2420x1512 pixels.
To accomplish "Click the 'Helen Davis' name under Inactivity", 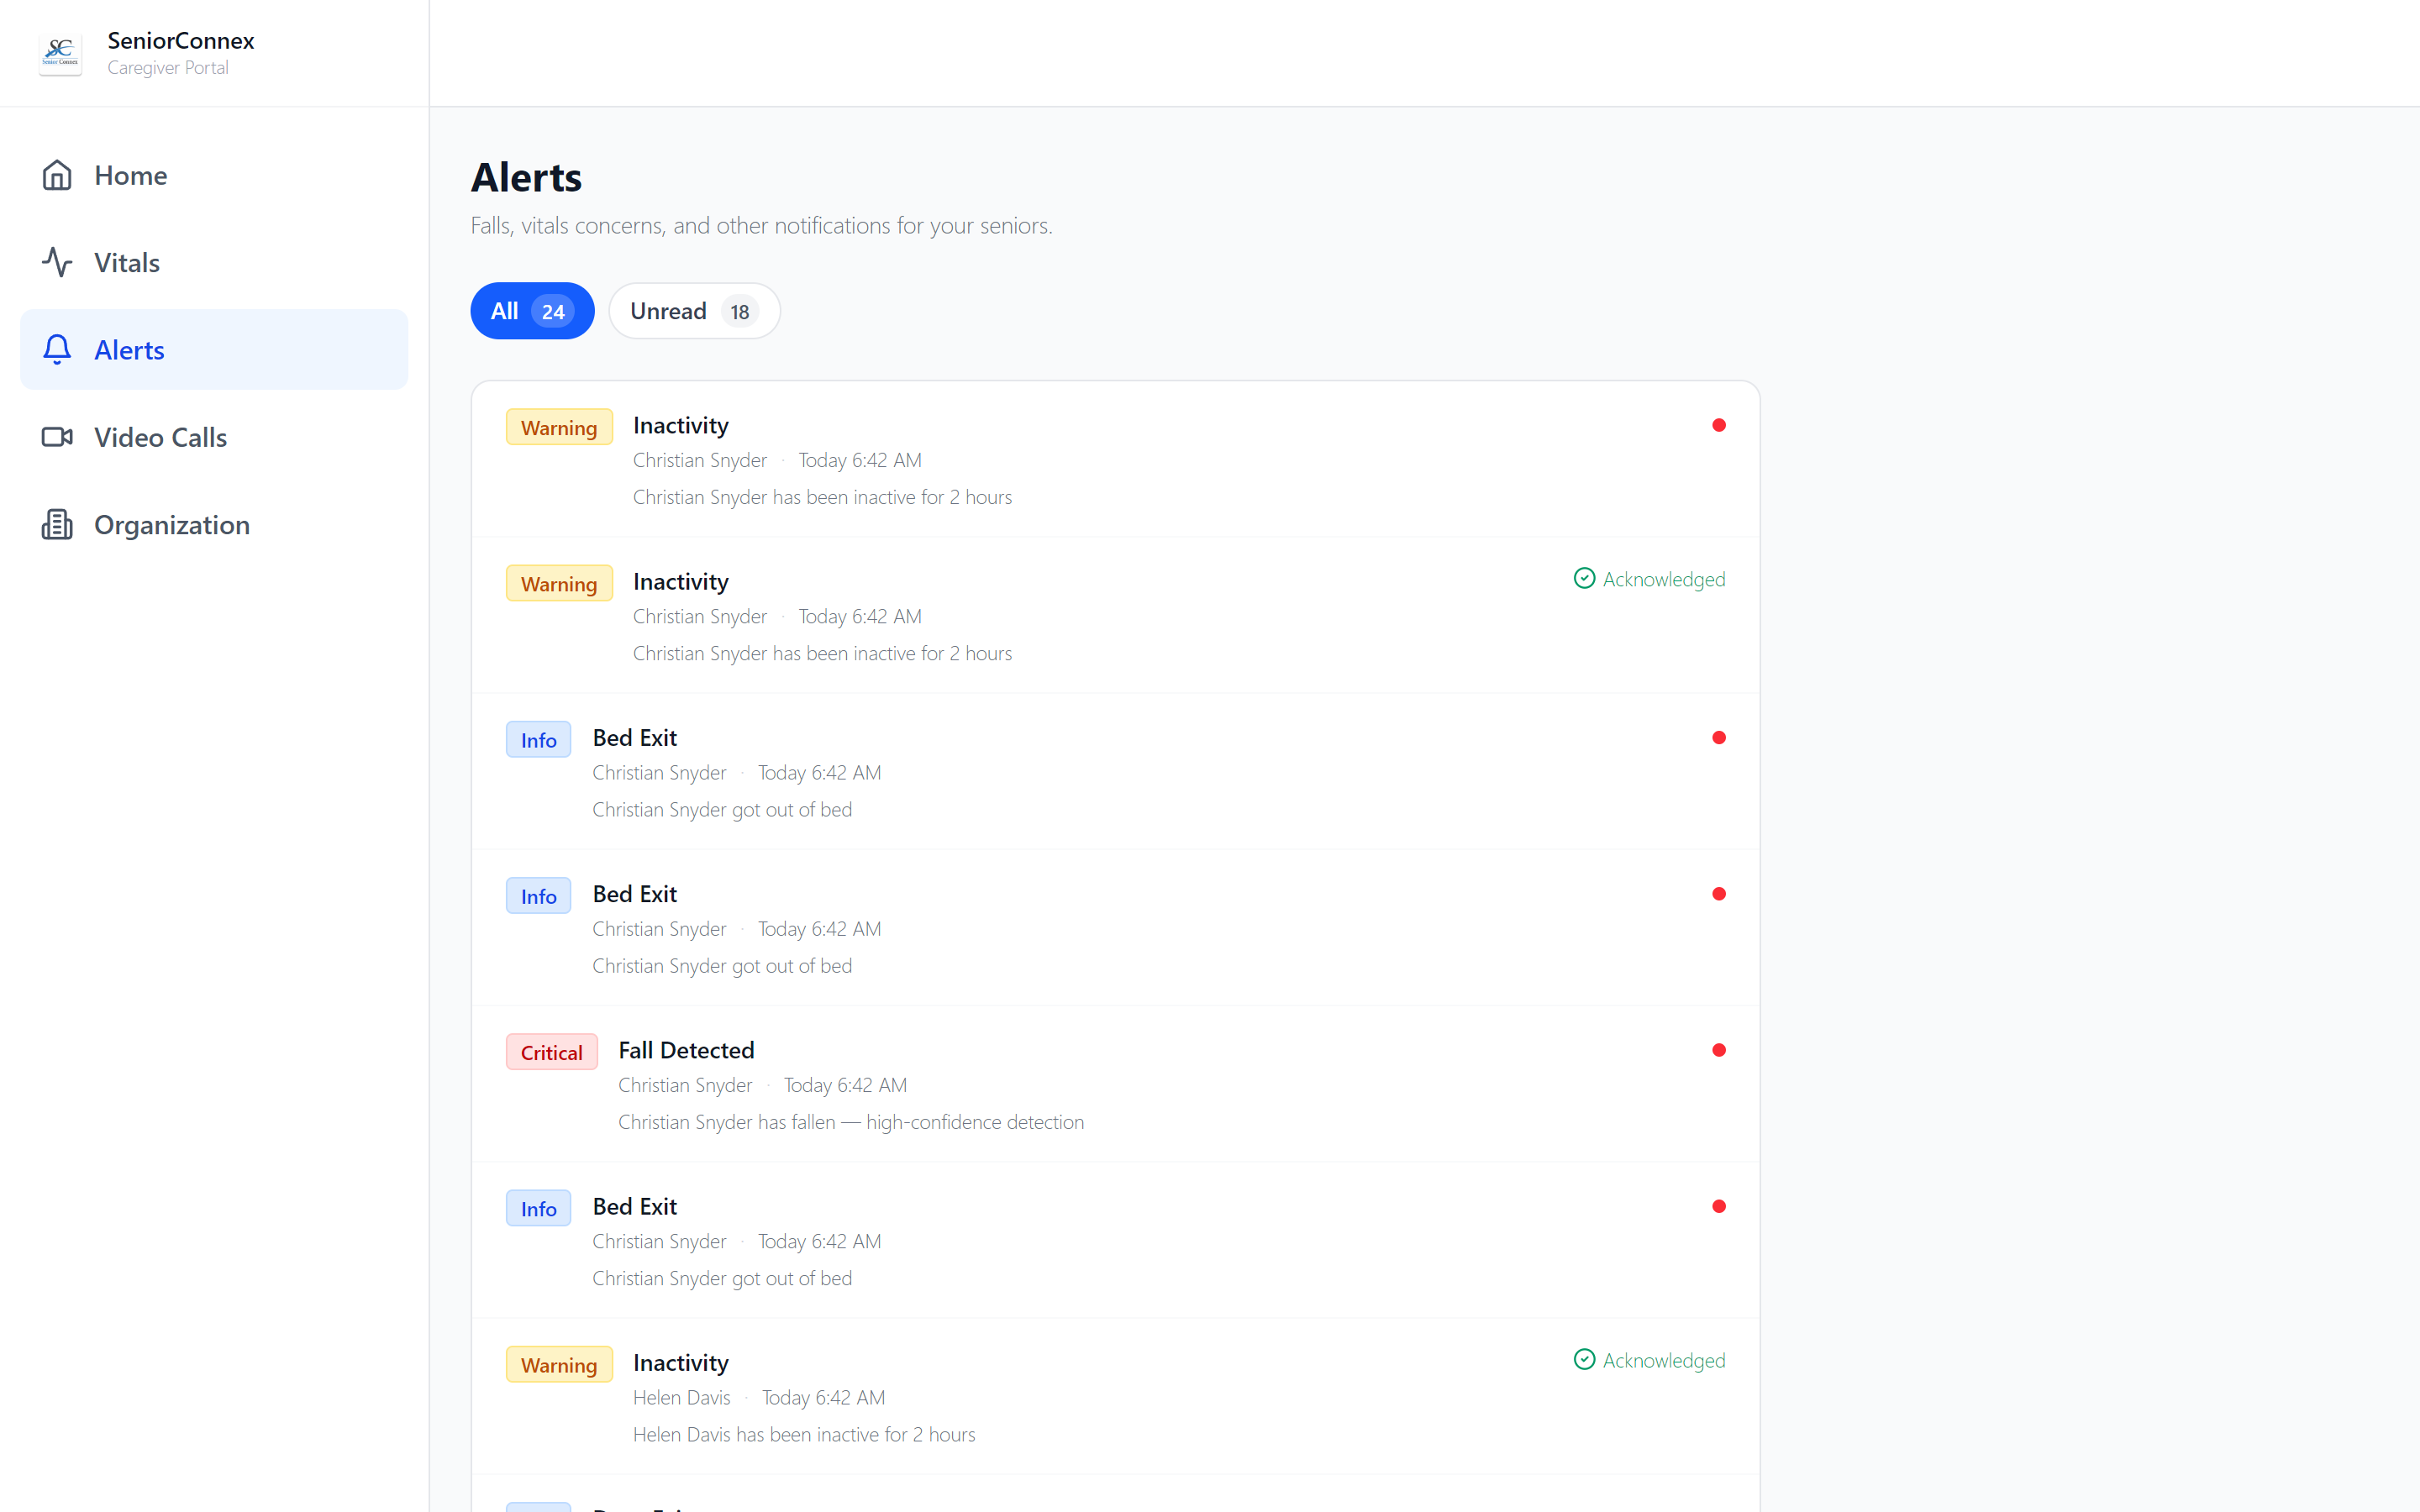I will point(682,1397).
